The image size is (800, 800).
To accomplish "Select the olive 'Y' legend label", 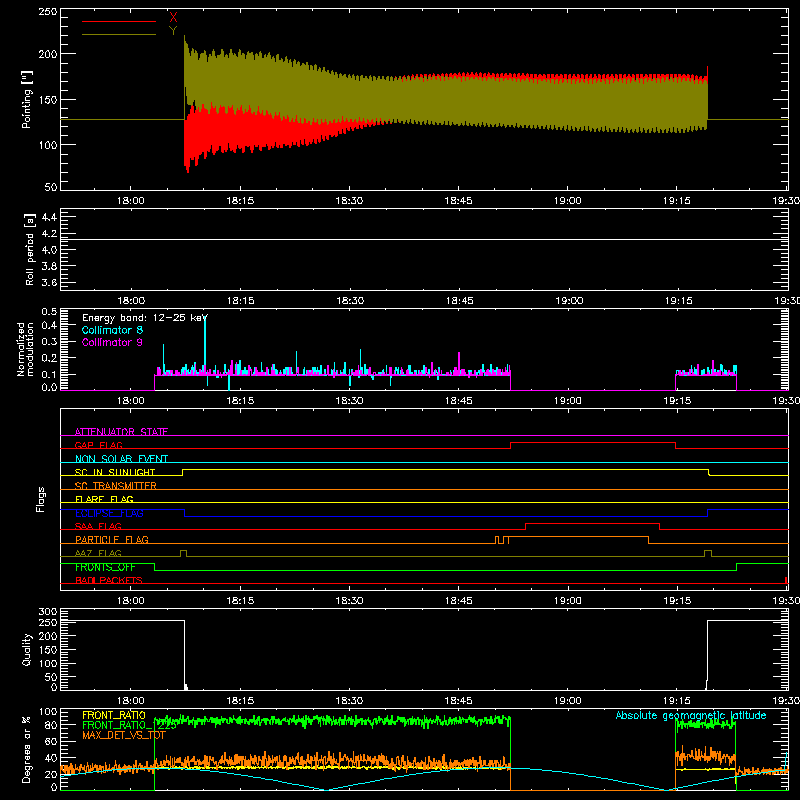I will tap(173, 31).
